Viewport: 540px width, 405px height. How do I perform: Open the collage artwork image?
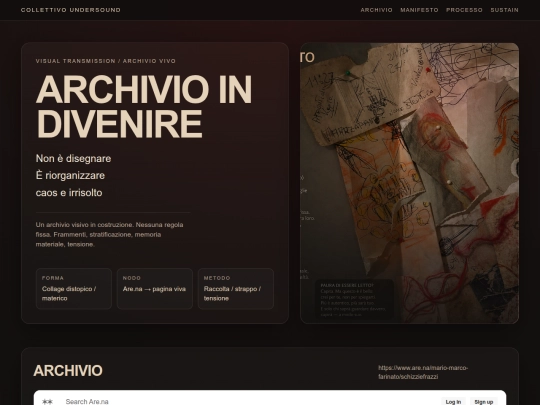pyautogui.click(x=409, y=183)
